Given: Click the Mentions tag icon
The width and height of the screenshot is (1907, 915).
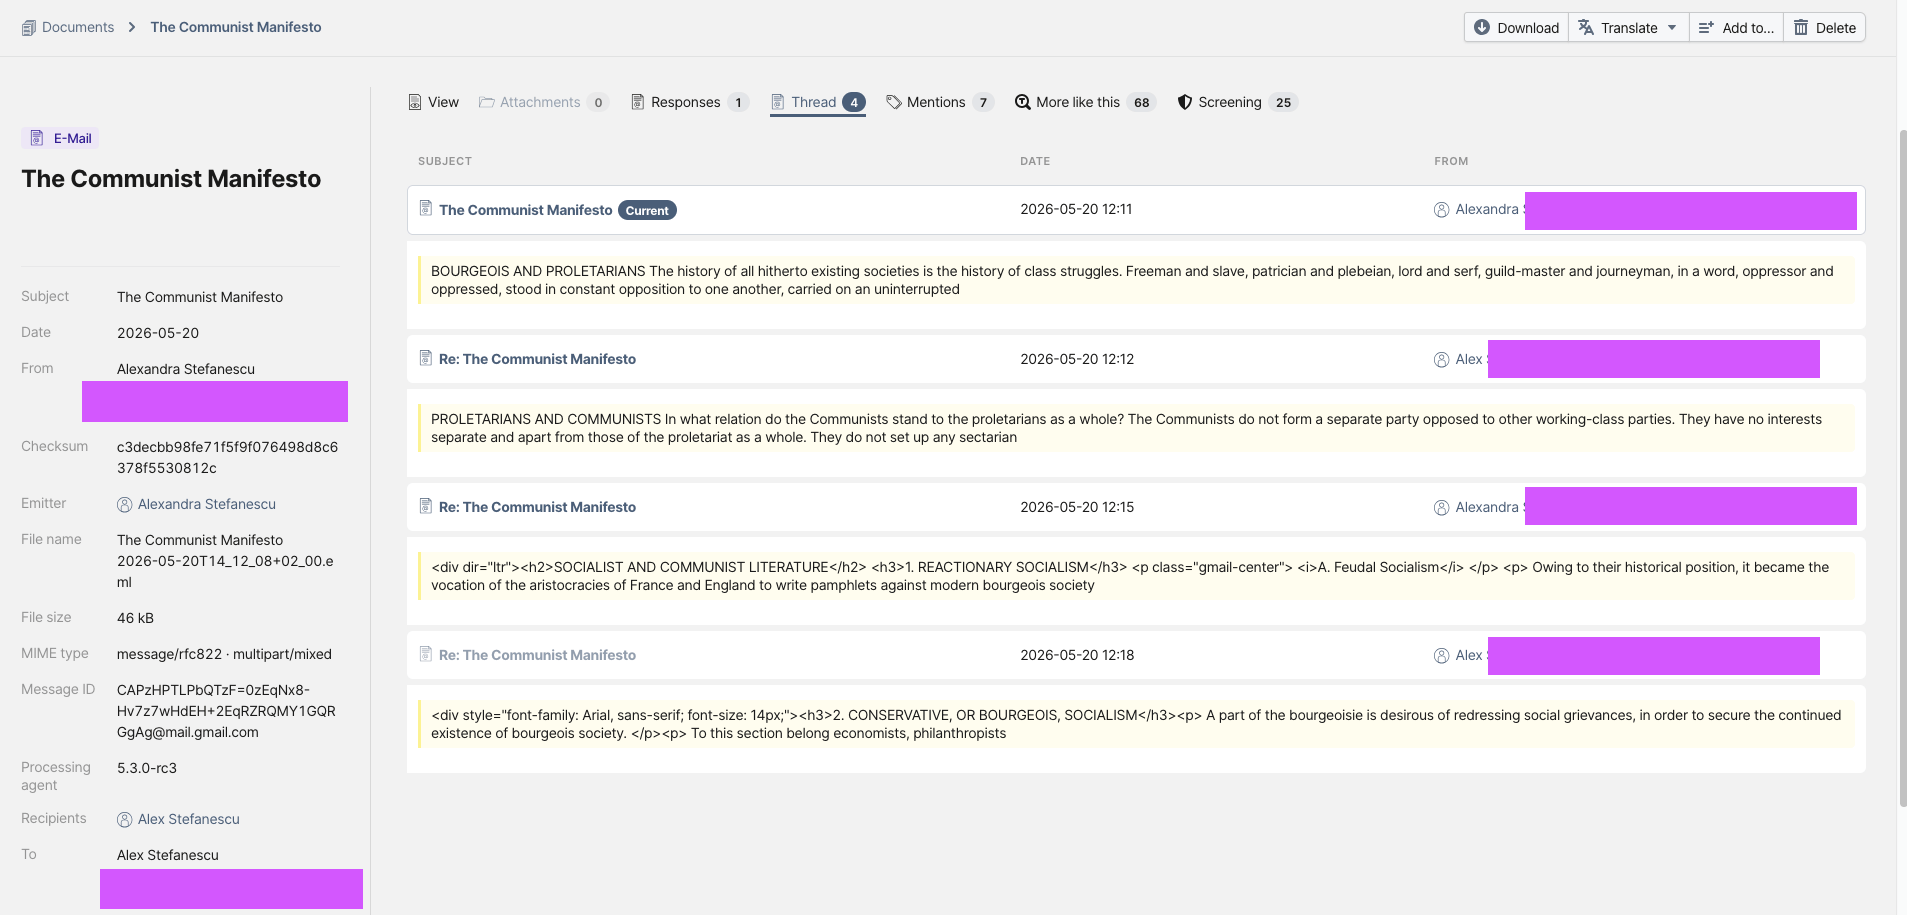Looking at the screenshot, I should point(894,102).
